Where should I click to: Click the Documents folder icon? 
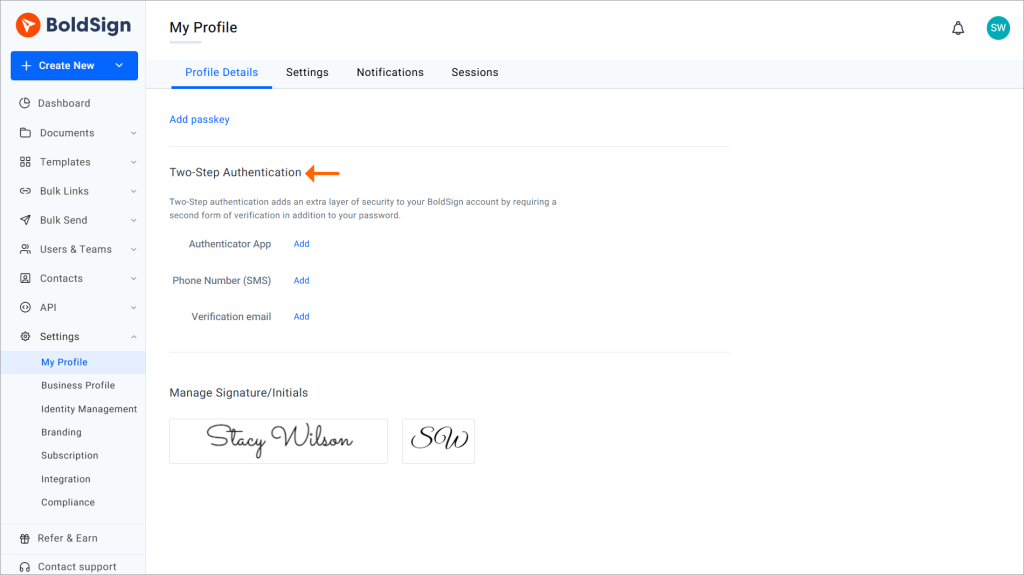pos(25,133)
